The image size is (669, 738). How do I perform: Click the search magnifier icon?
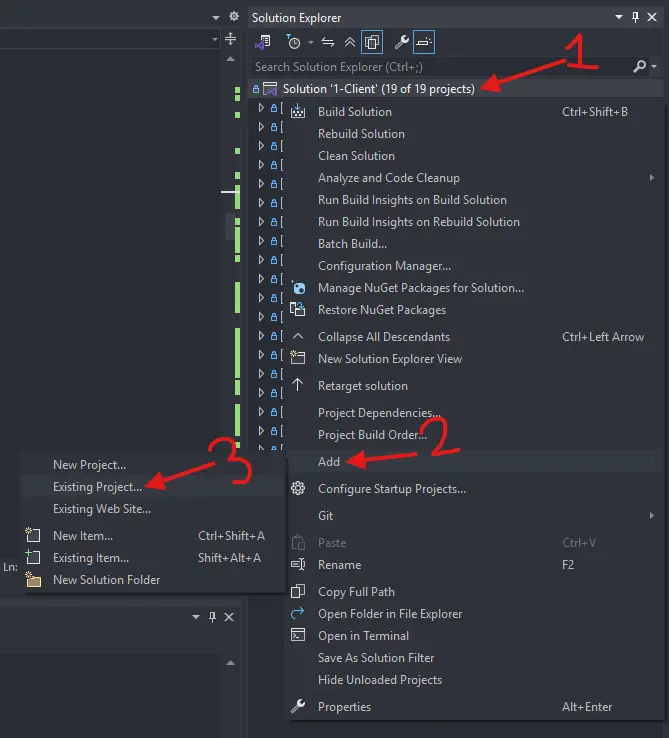coord(639,66)
